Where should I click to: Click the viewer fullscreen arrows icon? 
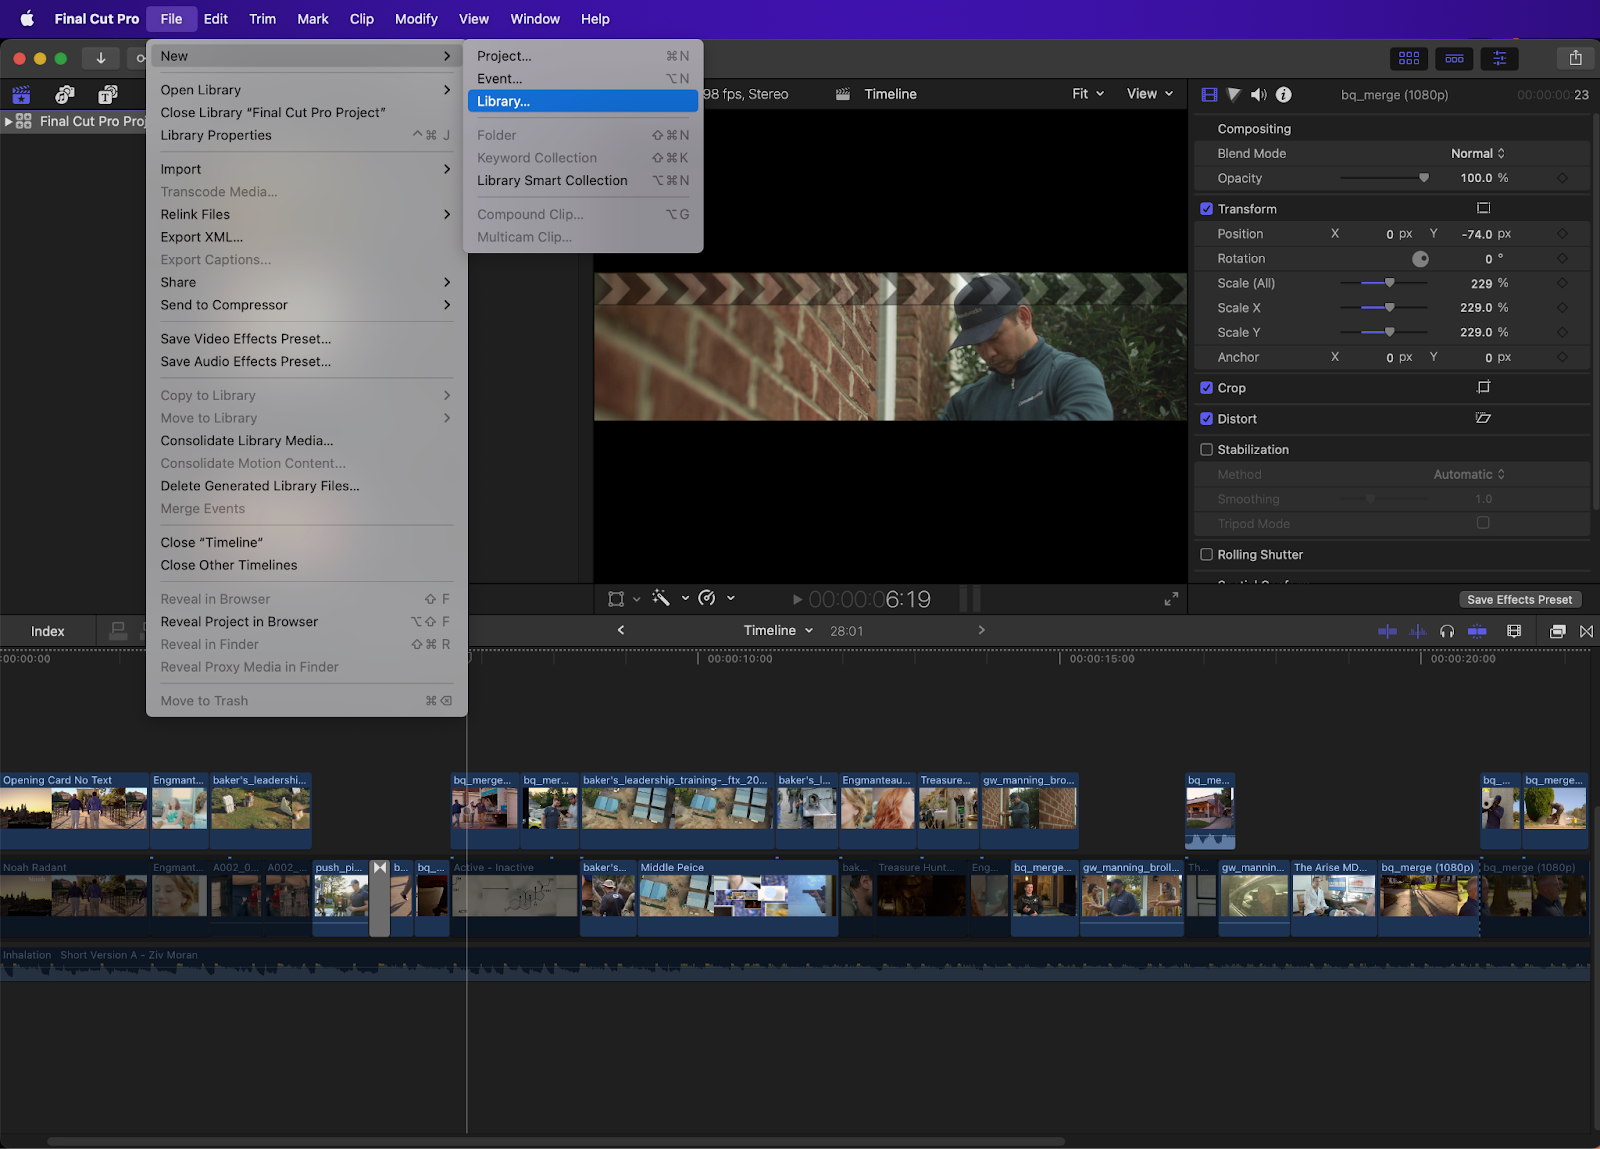click(x=1171, y=599)
